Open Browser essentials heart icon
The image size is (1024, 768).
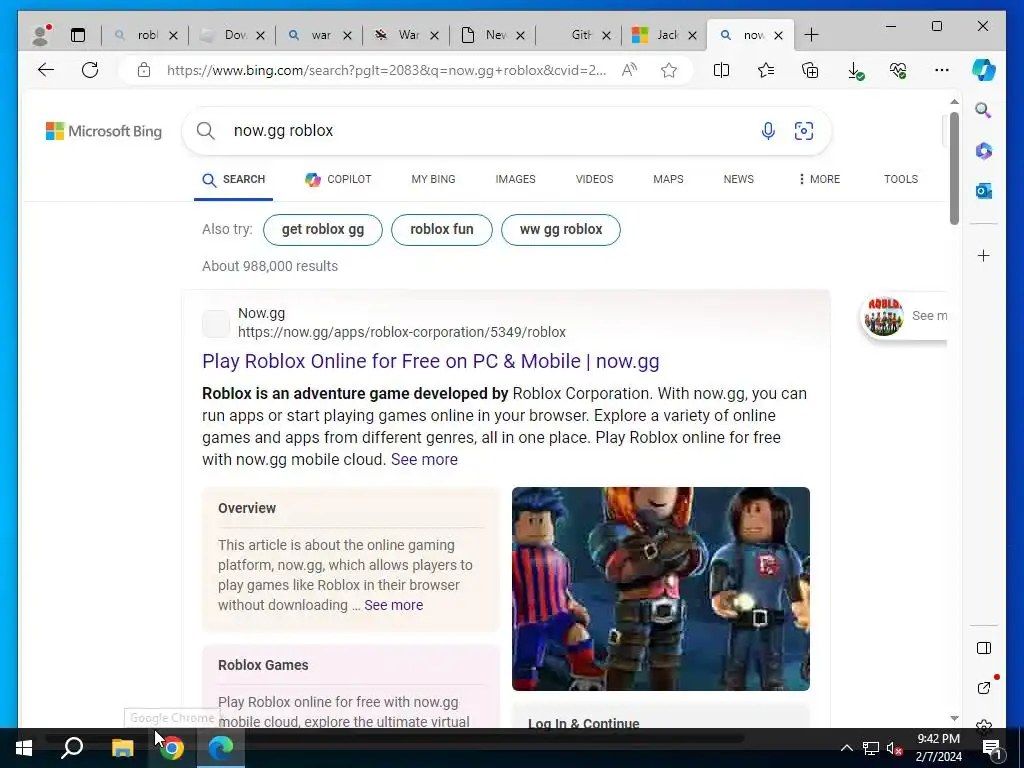point(898,70)
